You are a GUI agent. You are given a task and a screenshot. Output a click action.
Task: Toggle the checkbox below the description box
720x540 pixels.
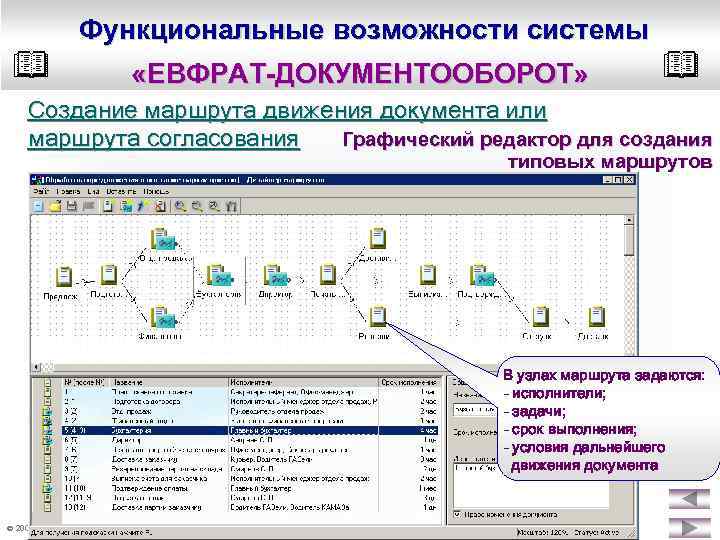pos(457,514)
